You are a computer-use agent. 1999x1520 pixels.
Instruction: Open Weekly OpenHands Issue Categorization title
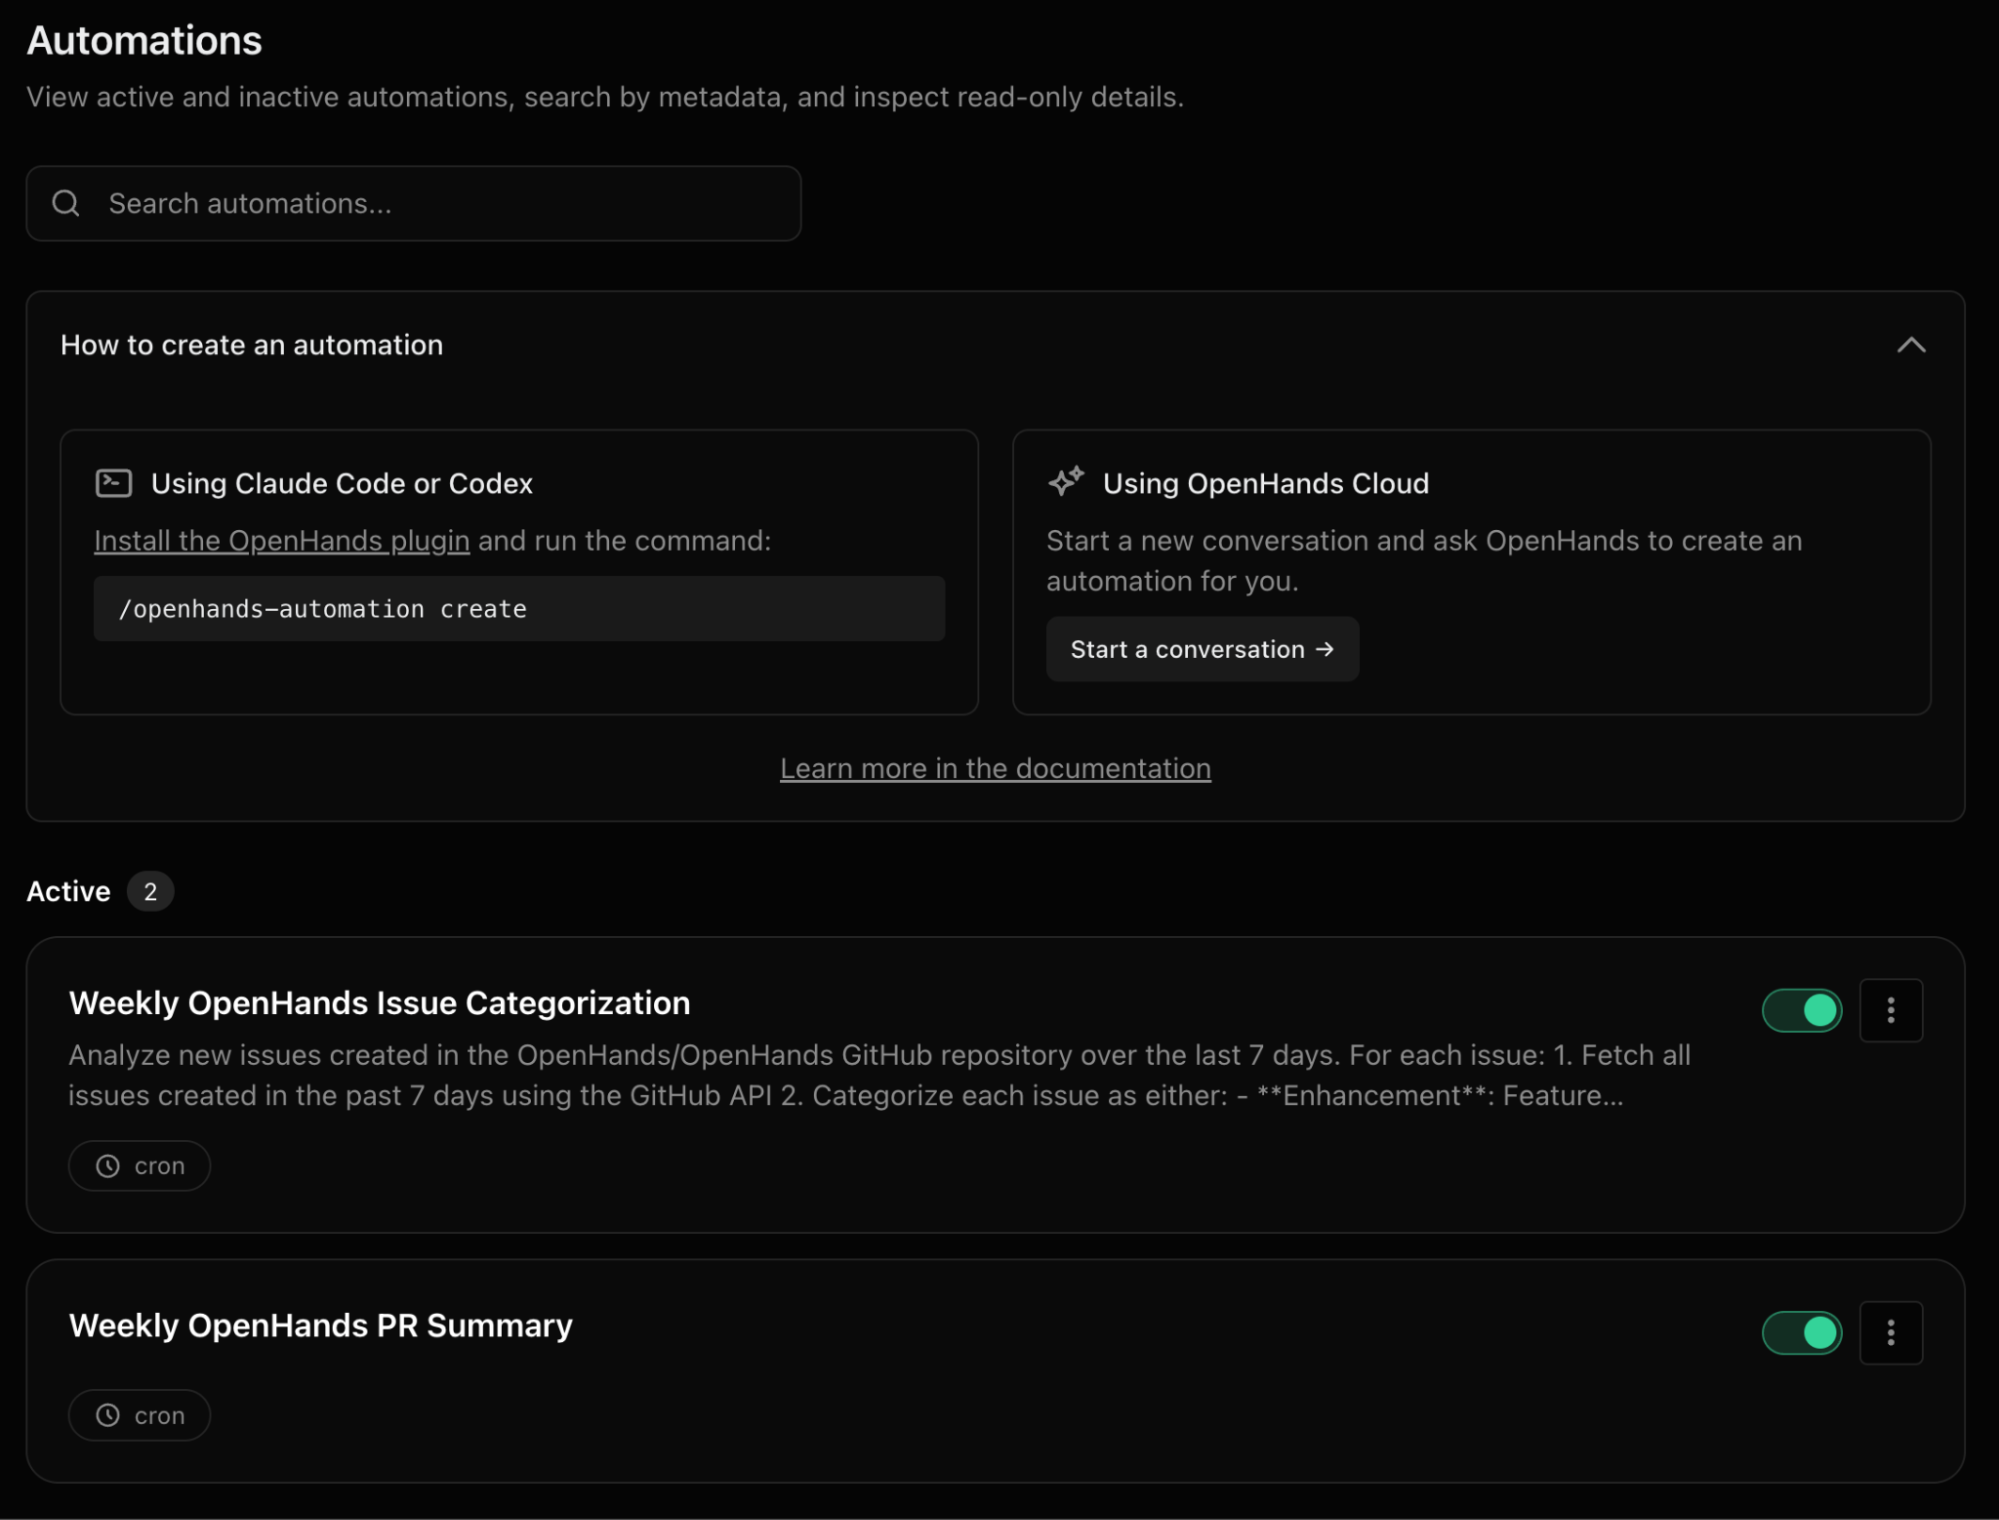(379, 1003)
